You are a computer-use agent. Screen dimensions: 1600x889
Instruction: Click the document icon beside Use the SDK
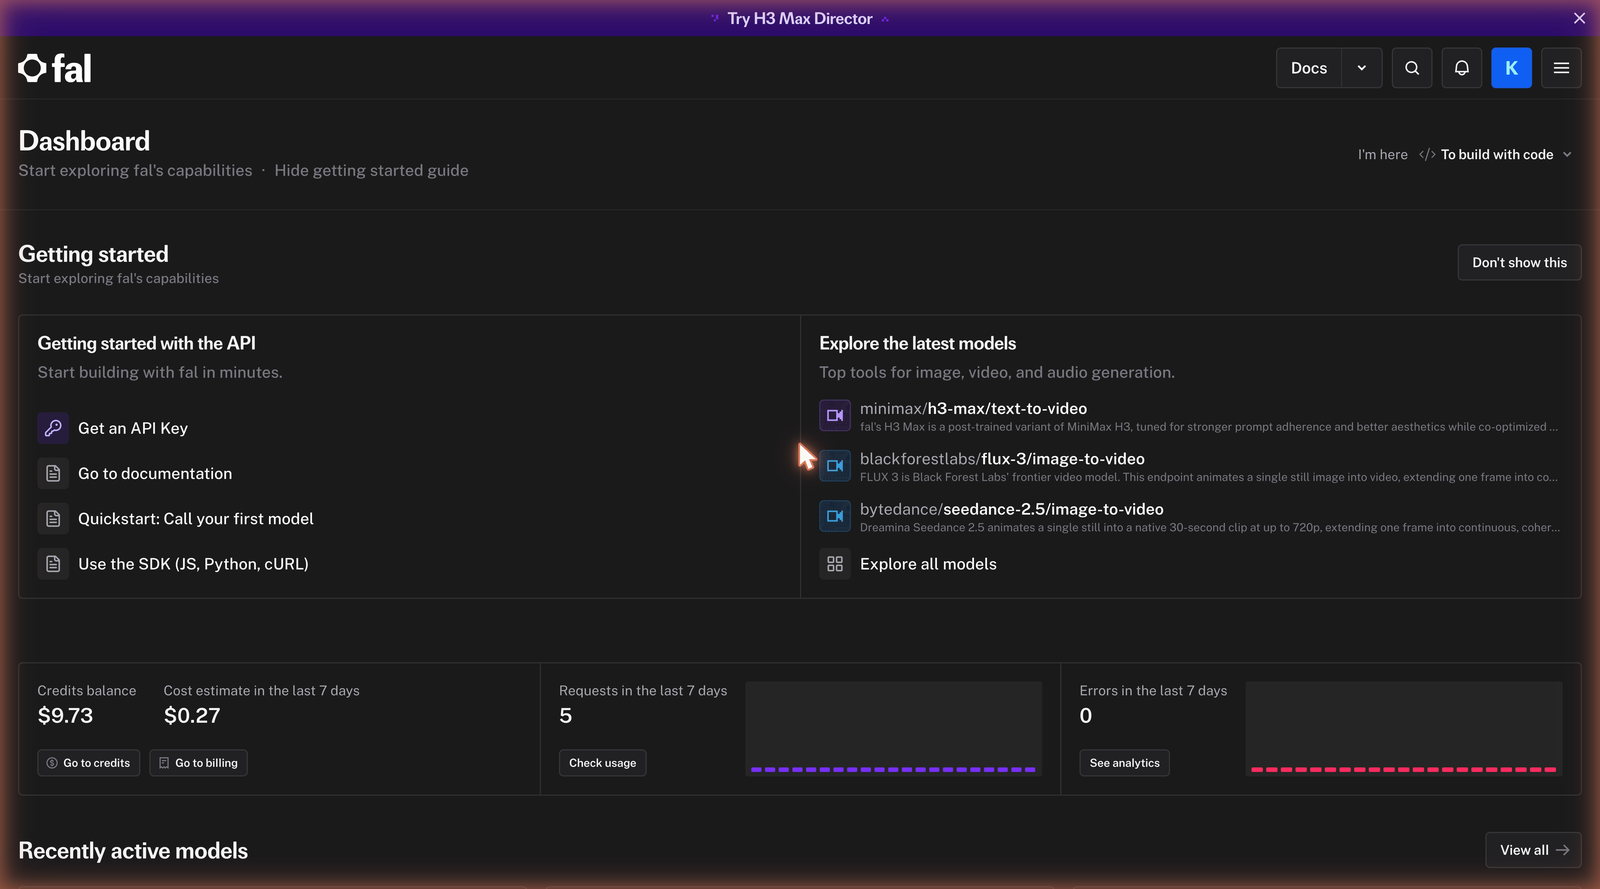[x=53, y=564]
